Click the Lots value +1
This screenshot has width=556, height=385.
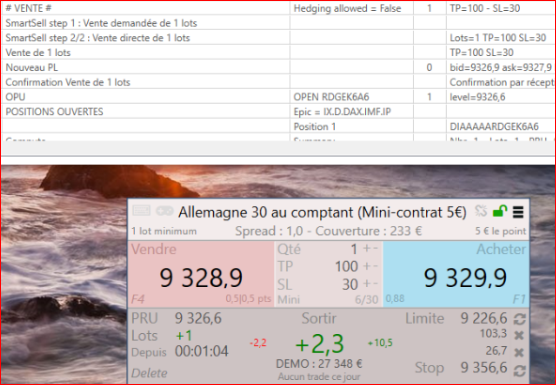(184, 335)
